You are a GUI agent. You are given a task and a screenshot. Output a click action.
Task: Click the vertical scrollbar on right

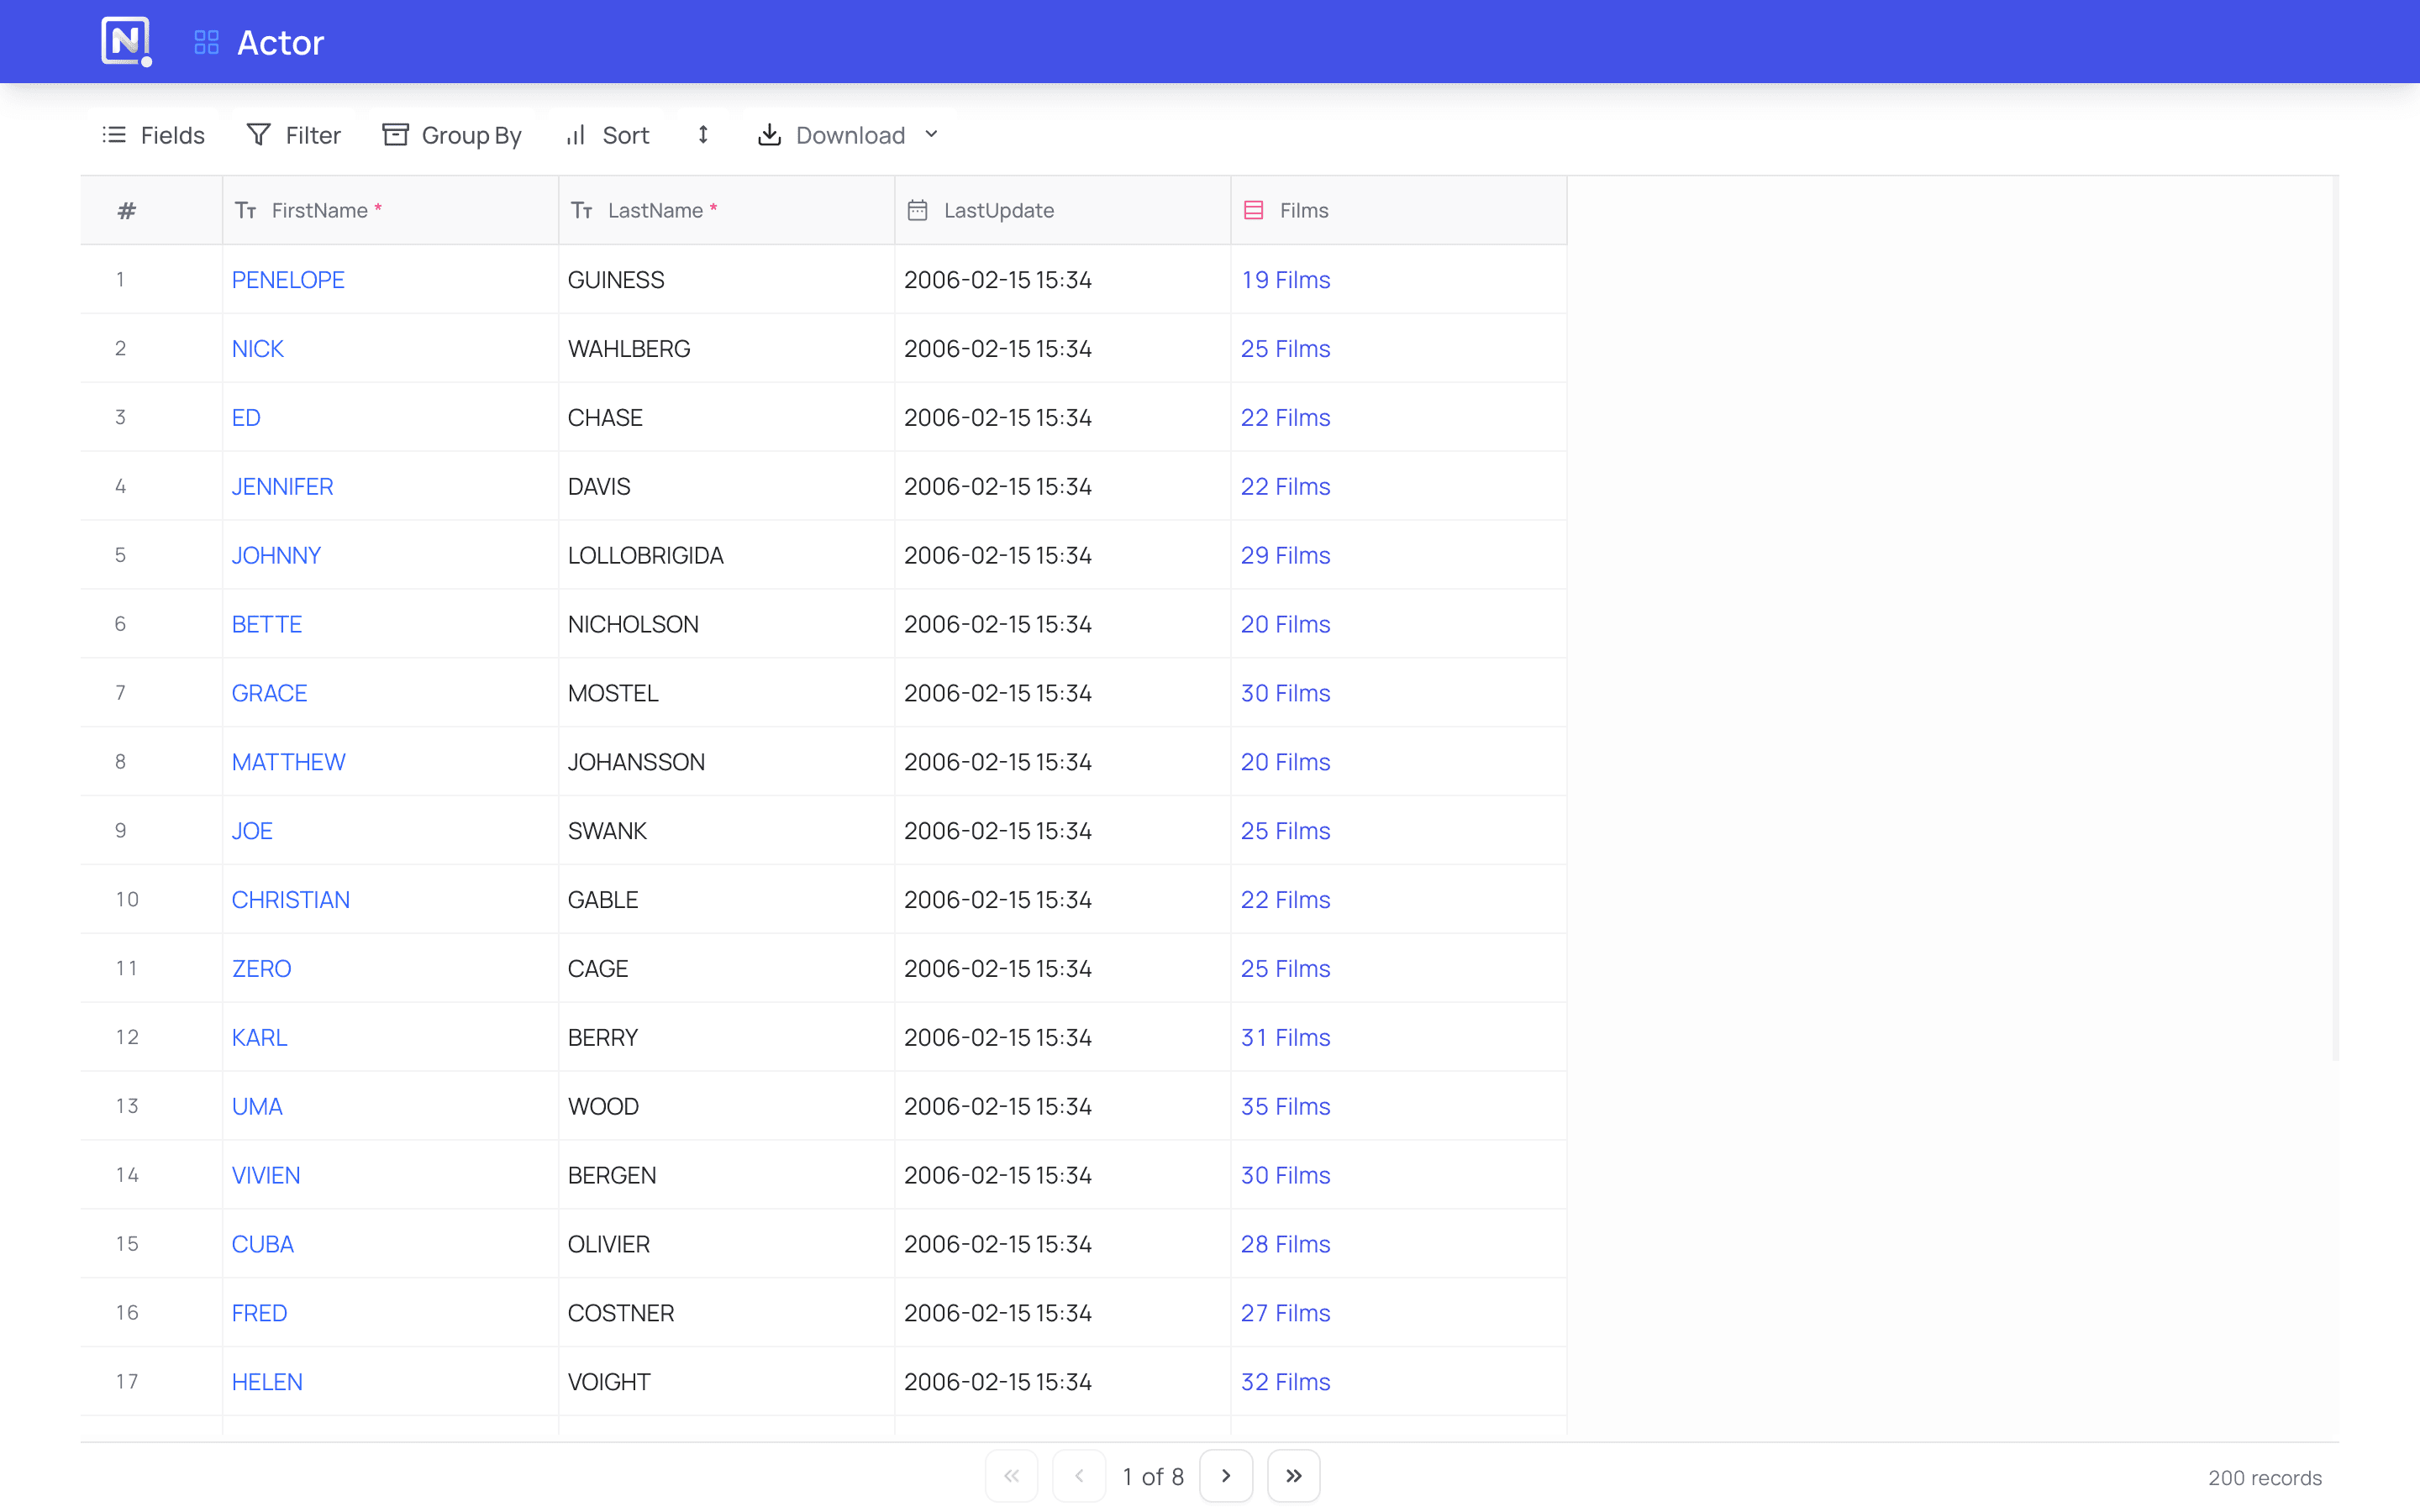coord(2335,620)
